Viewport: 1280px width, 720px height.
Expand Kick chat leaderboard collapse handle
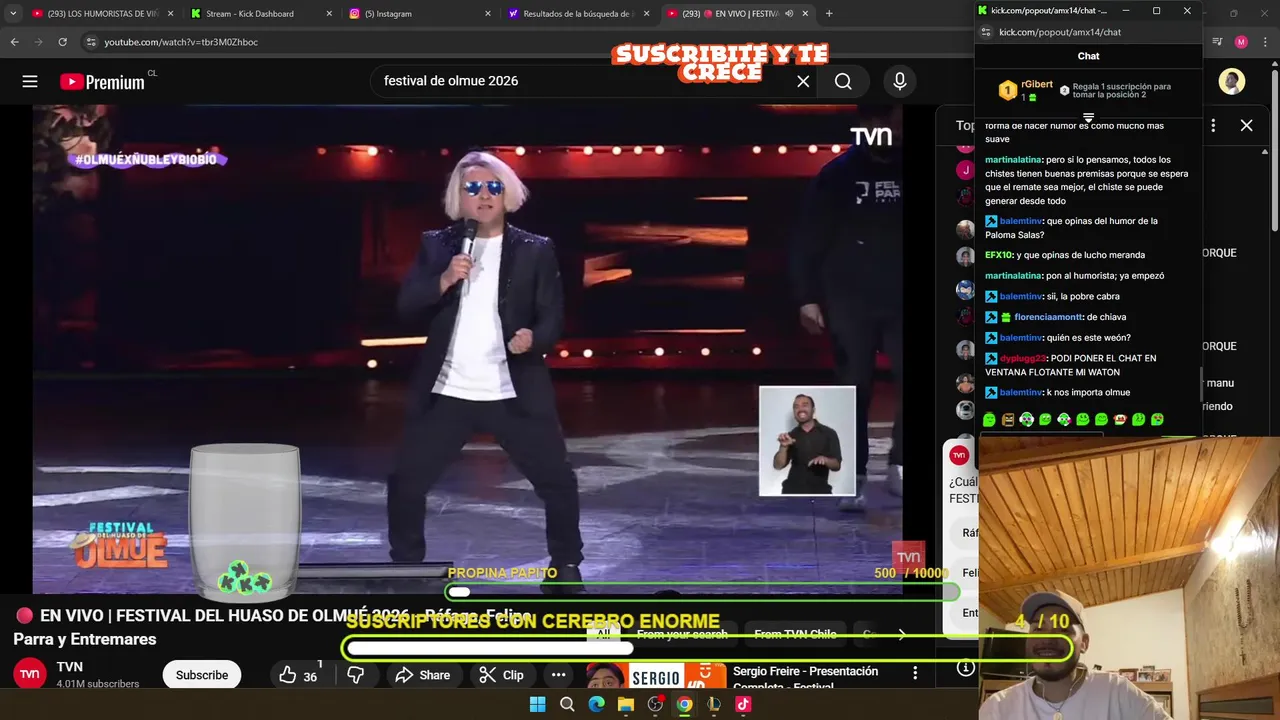pyautogui.click(x=1088, y=117)
